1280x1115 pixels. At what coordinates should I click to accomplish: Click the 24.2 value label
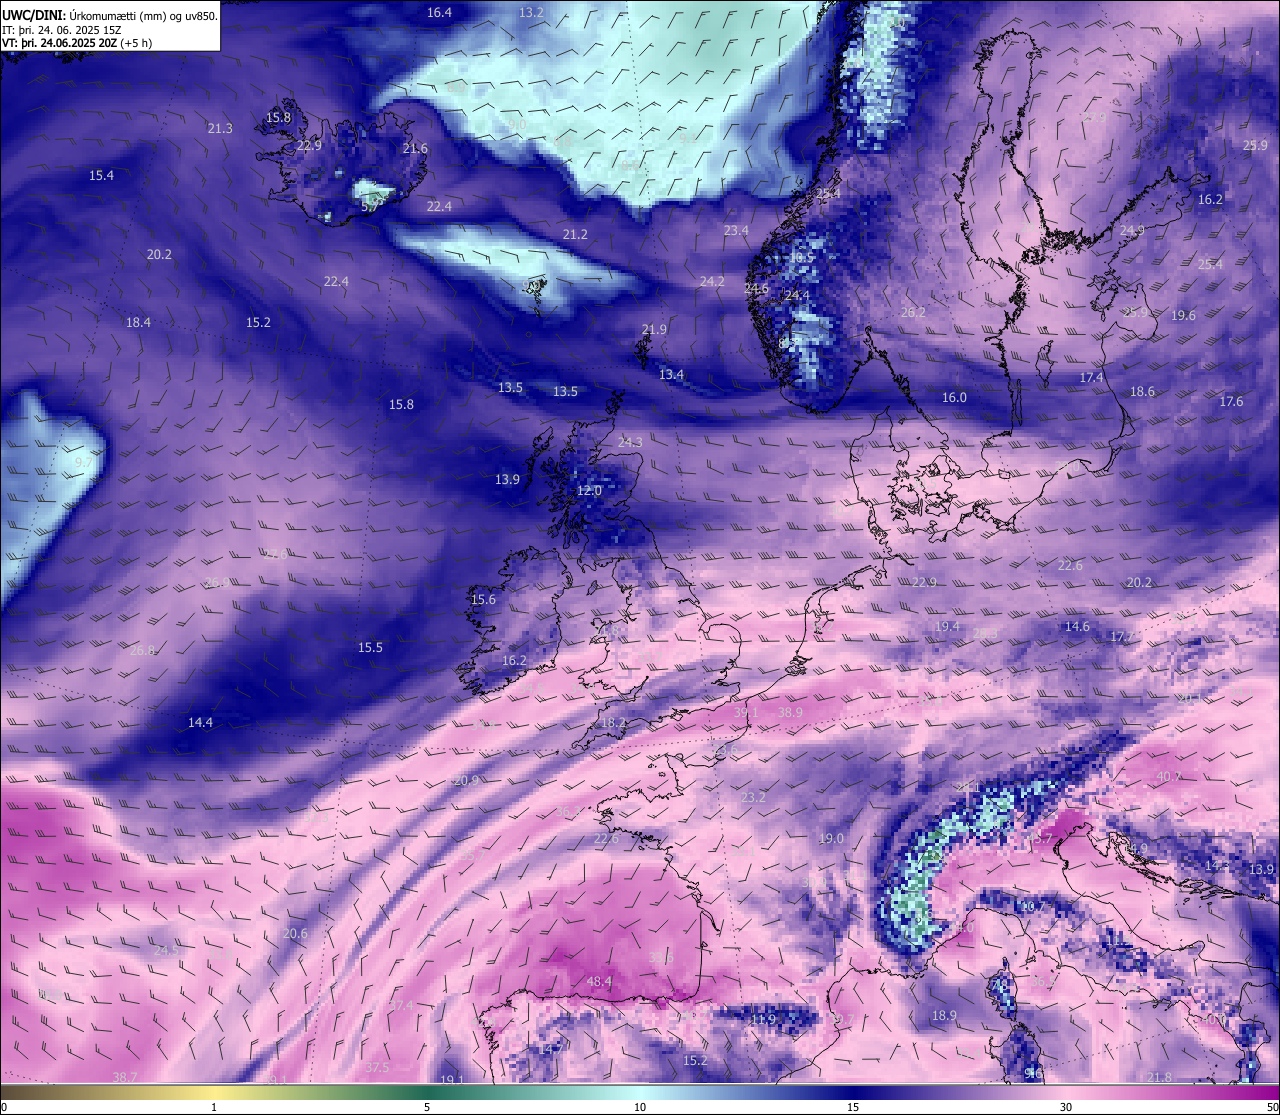point(712,281)
